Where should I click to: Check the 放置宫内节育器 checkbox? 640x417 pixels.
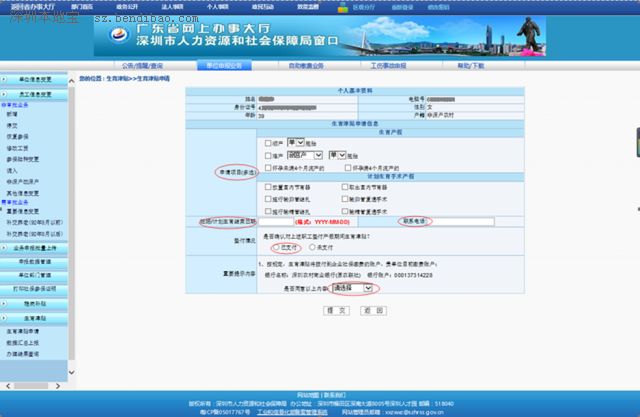[x=269, y=187]
